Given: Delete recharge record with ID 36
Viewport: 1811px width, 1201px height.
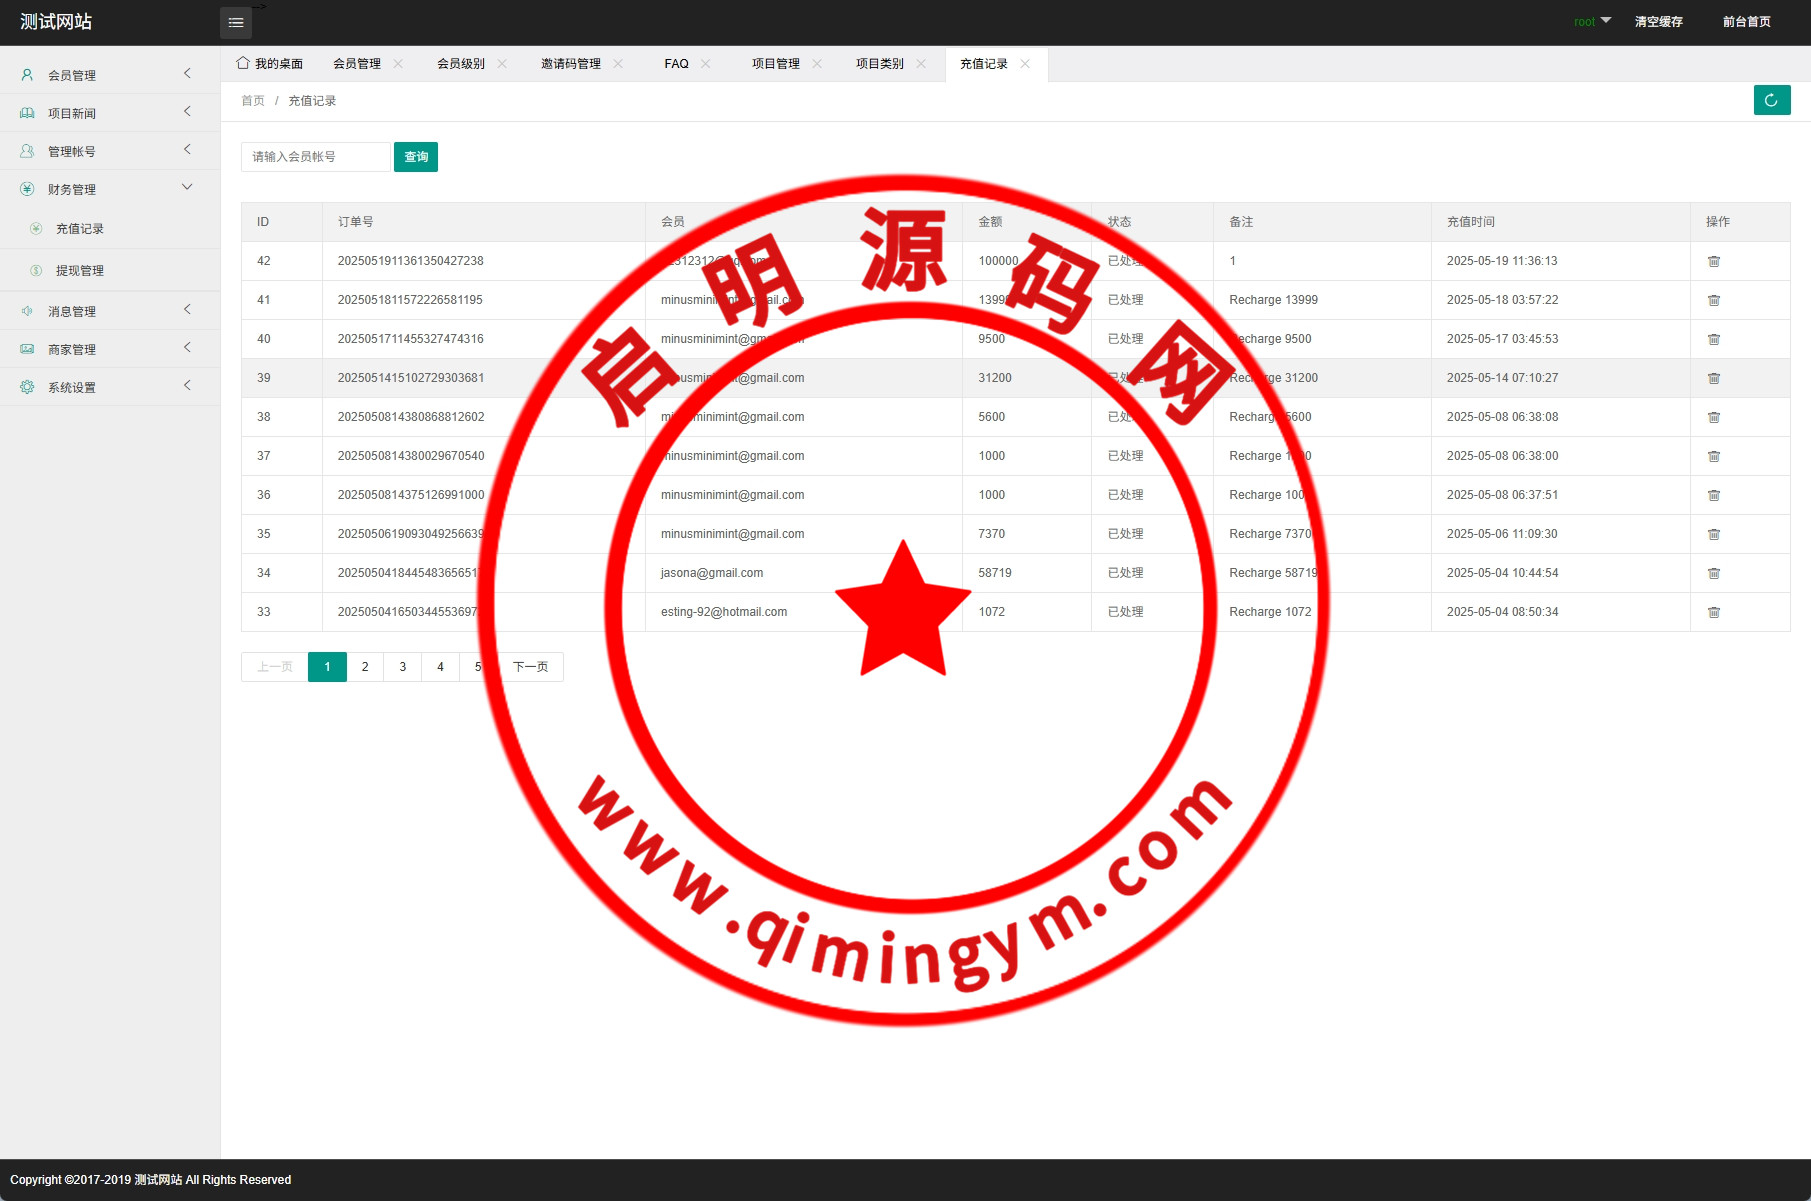Looking at the screenshot, I should [x=1713, y=495].
